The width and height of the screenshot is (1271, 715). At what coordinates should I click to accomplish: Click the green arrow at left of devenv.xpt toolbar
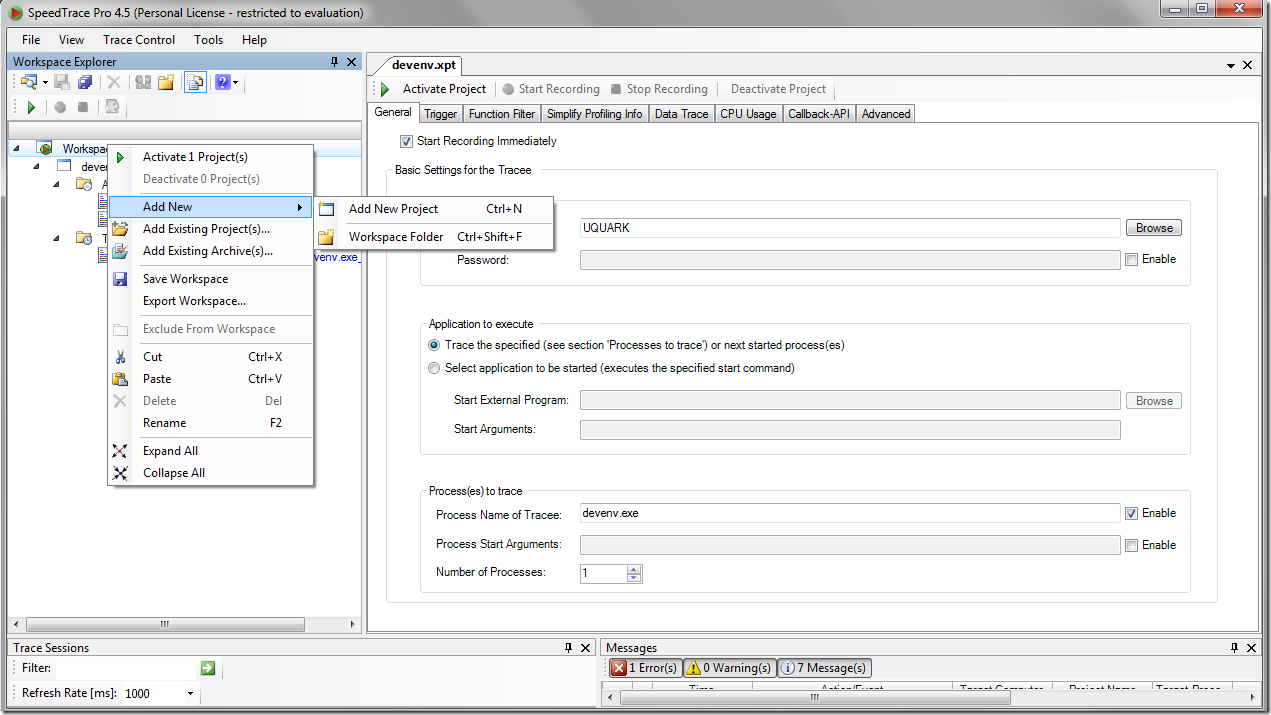385,89
